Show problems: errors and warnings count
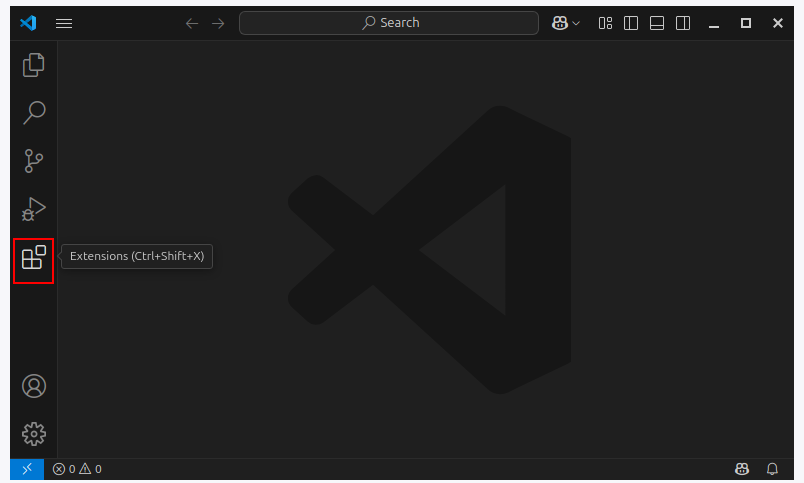804x483 pixels. (77, 469)
